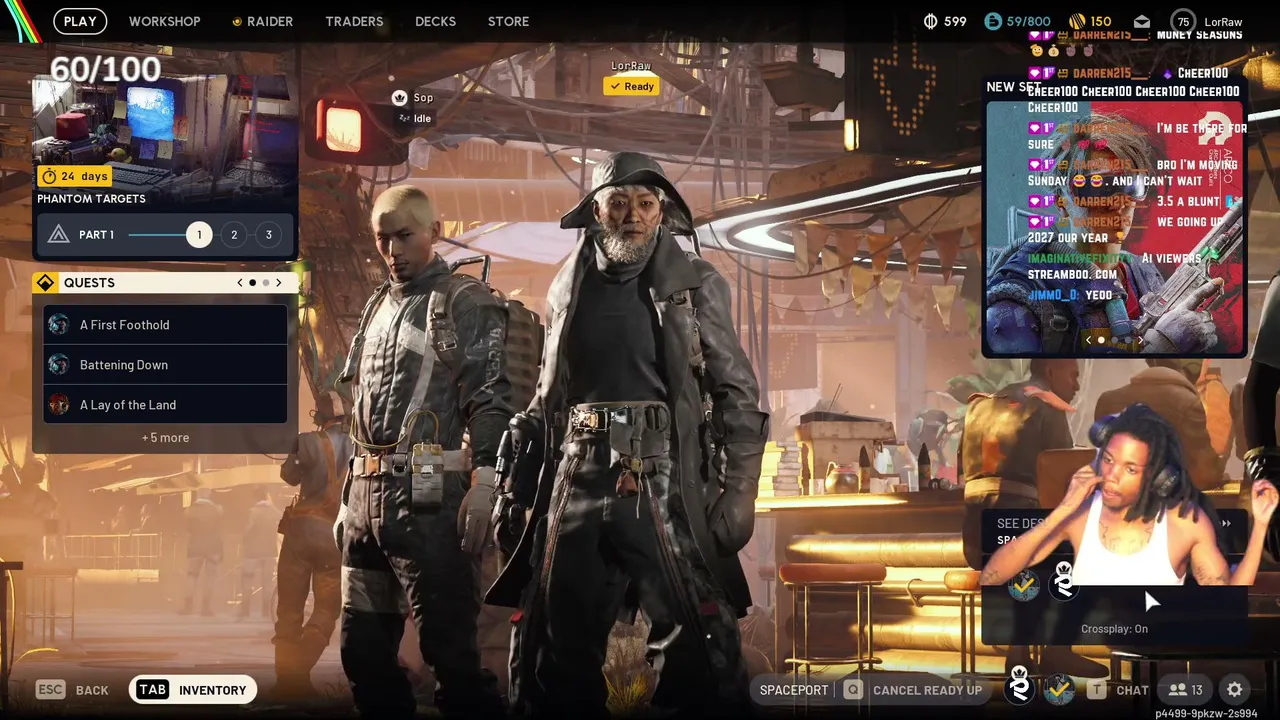
Task: Show next NEW SET banner slide
Action: click(1140, 340)
